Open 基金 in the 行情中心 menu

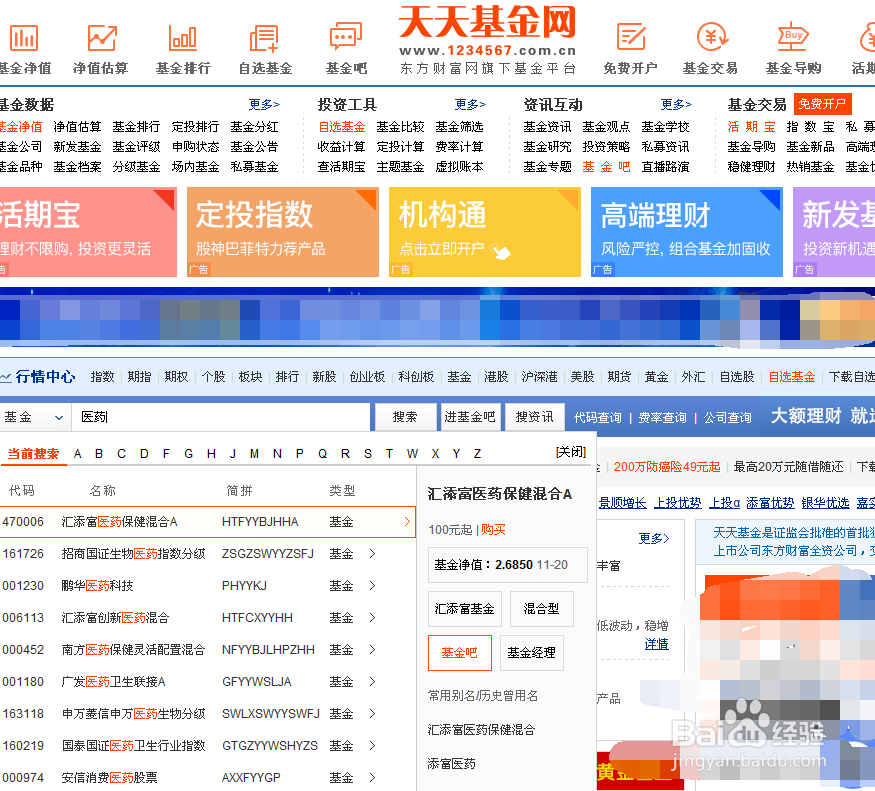(459, 377)
